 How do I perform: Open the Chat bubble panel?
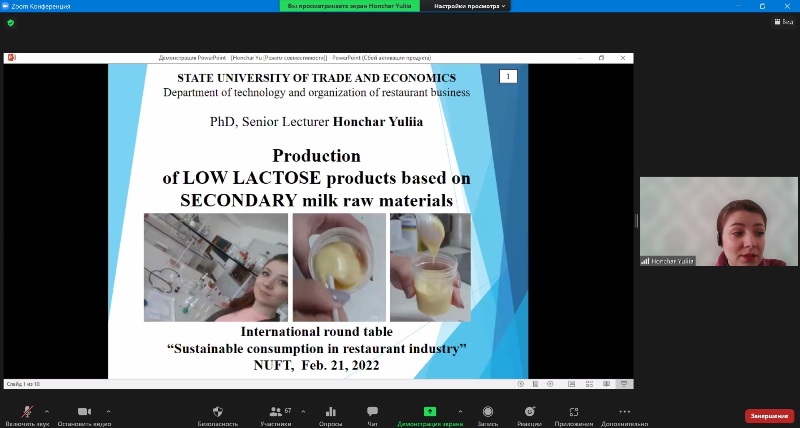[372, 411]
